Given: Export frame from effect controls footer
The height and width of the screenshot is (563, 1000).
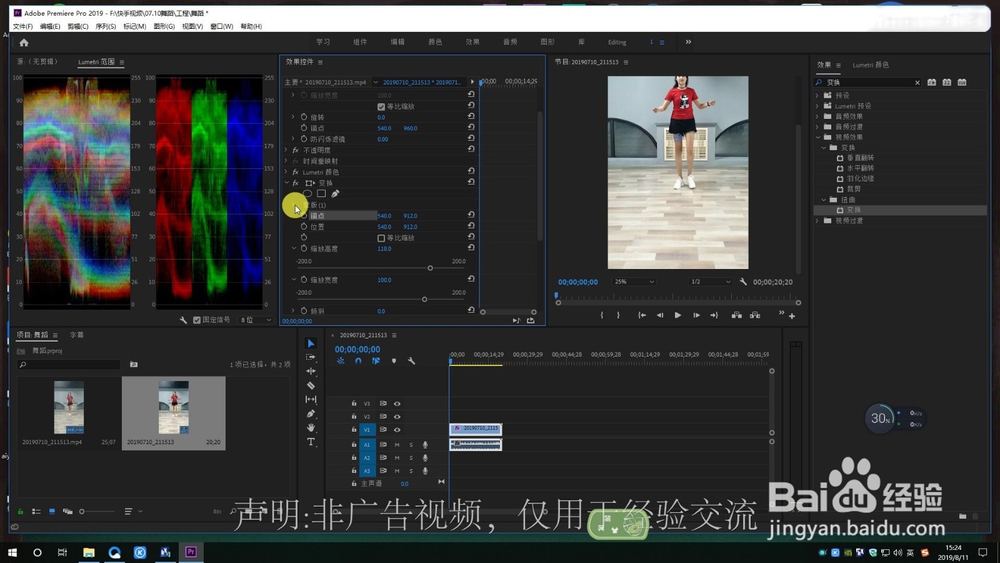Looking at the screenshot, I should 531,321.
